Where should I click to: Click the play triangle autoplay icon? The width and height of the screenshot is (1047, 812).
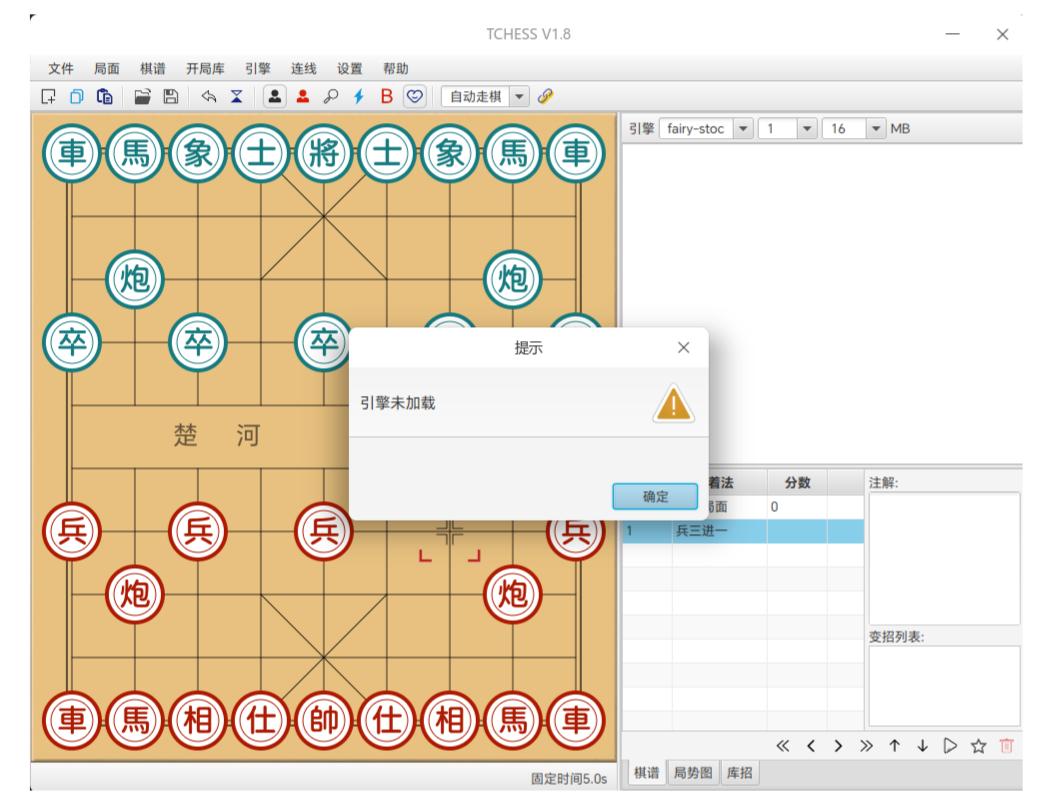pyautogui.click(x=950, y=746)
